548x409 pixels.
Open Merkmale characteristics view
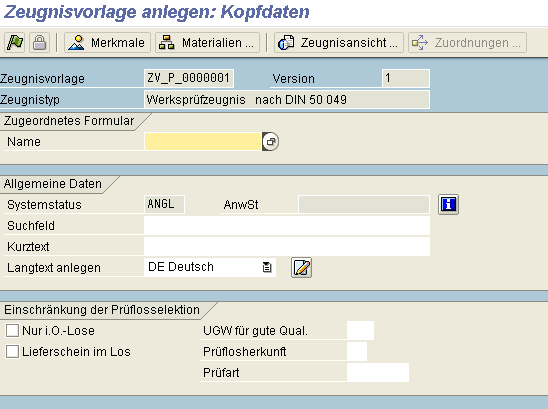coord(107,43)
